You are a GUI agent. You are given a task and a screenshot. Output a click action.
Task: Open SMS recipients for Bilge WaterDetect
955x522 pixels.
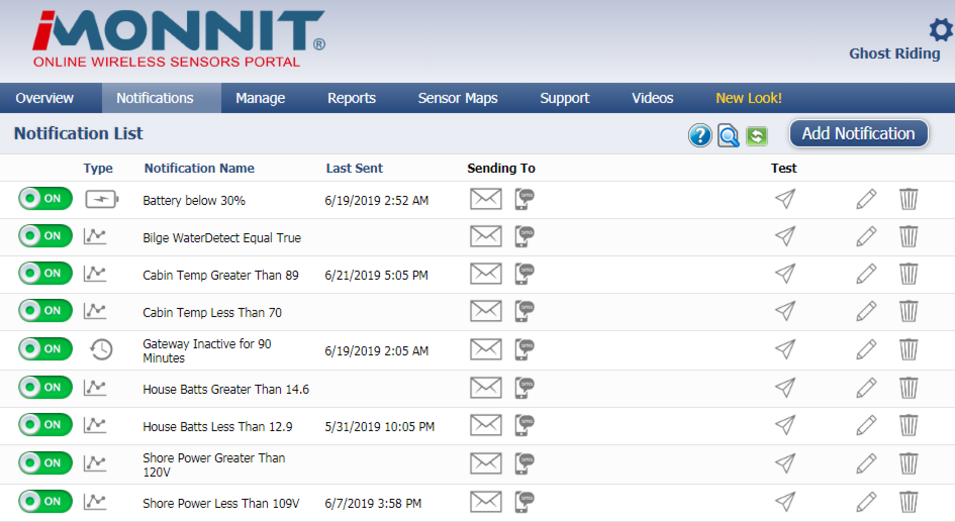(x=524, y=236)
